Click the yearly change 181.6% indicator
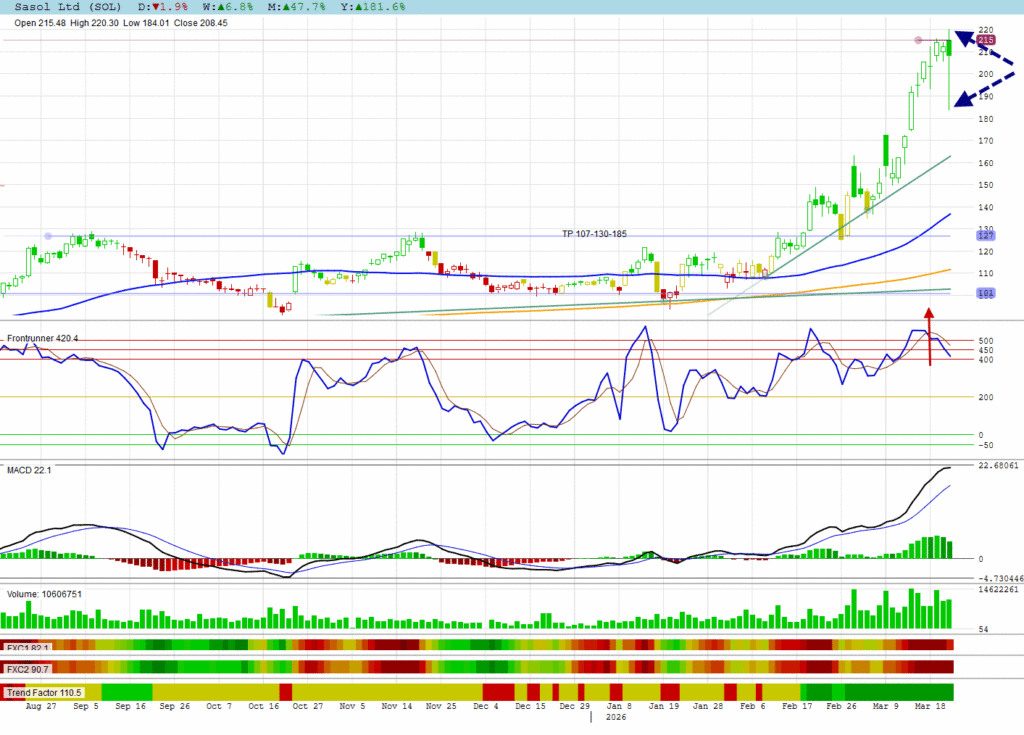Viewport: 1024px width, 735px height. pyautogui.click(x=379, y=7)
